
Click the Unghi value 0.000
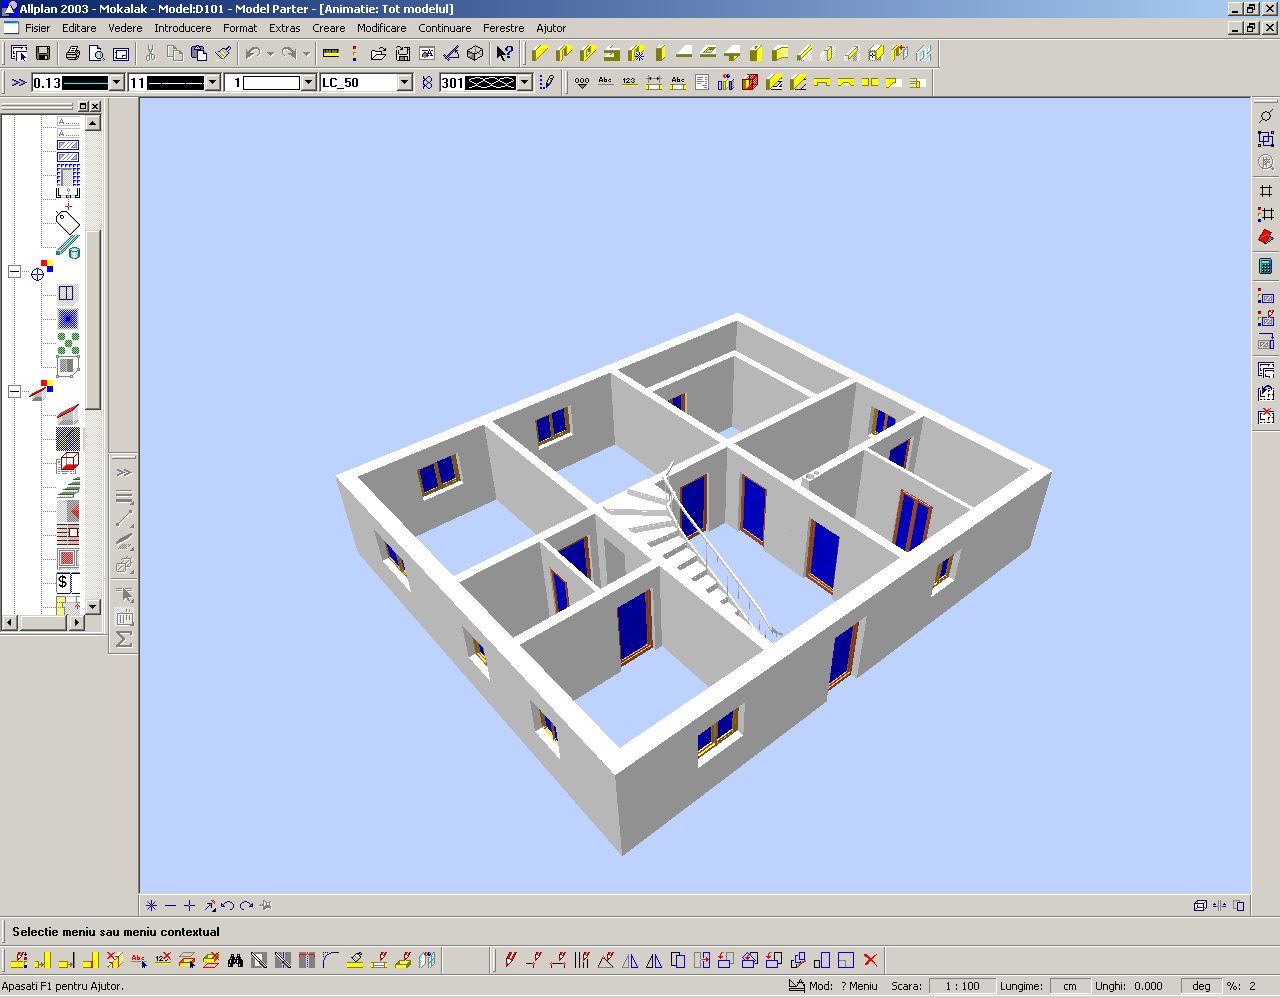(x=1148, y=986)
